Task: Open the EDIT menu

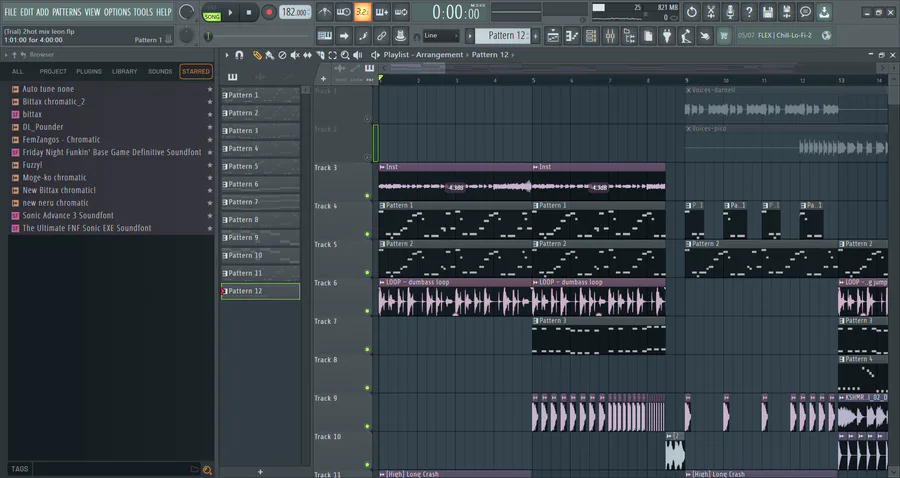Action: pyautogui.click(x=26, y=12)
